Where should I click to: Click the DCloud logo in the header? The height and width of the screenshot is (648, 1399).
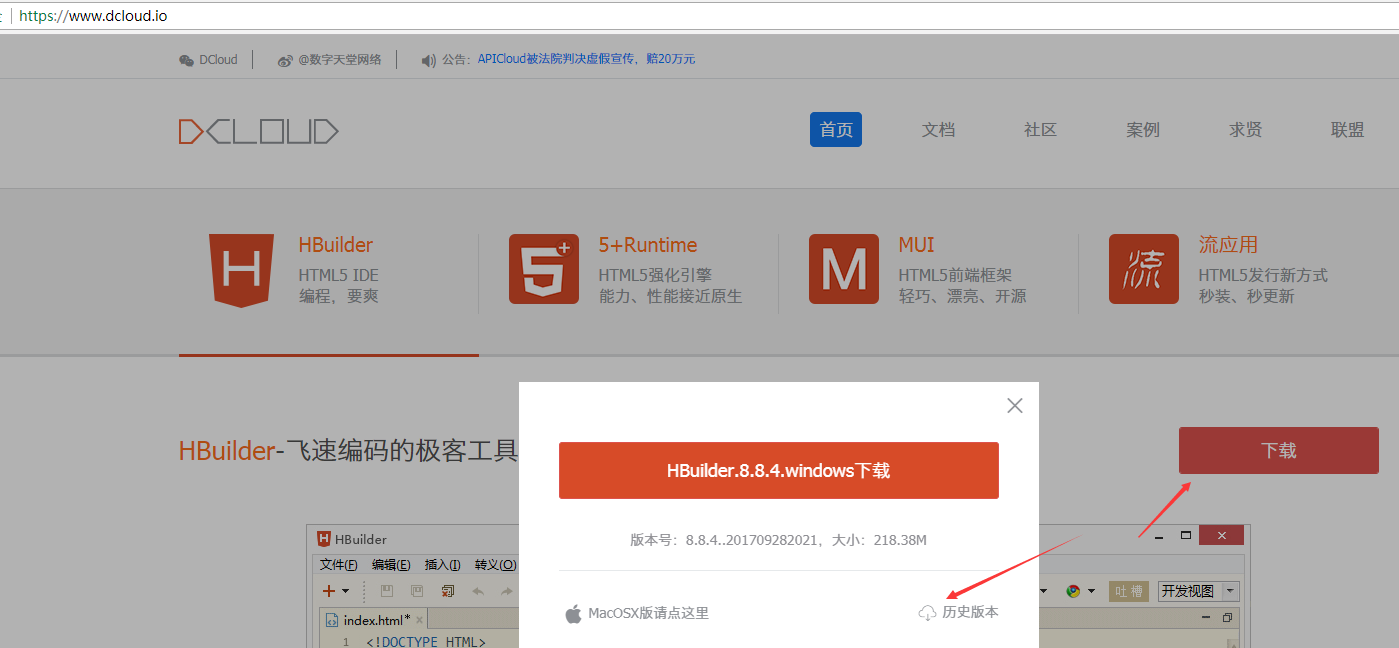click(x=259, y=131)
